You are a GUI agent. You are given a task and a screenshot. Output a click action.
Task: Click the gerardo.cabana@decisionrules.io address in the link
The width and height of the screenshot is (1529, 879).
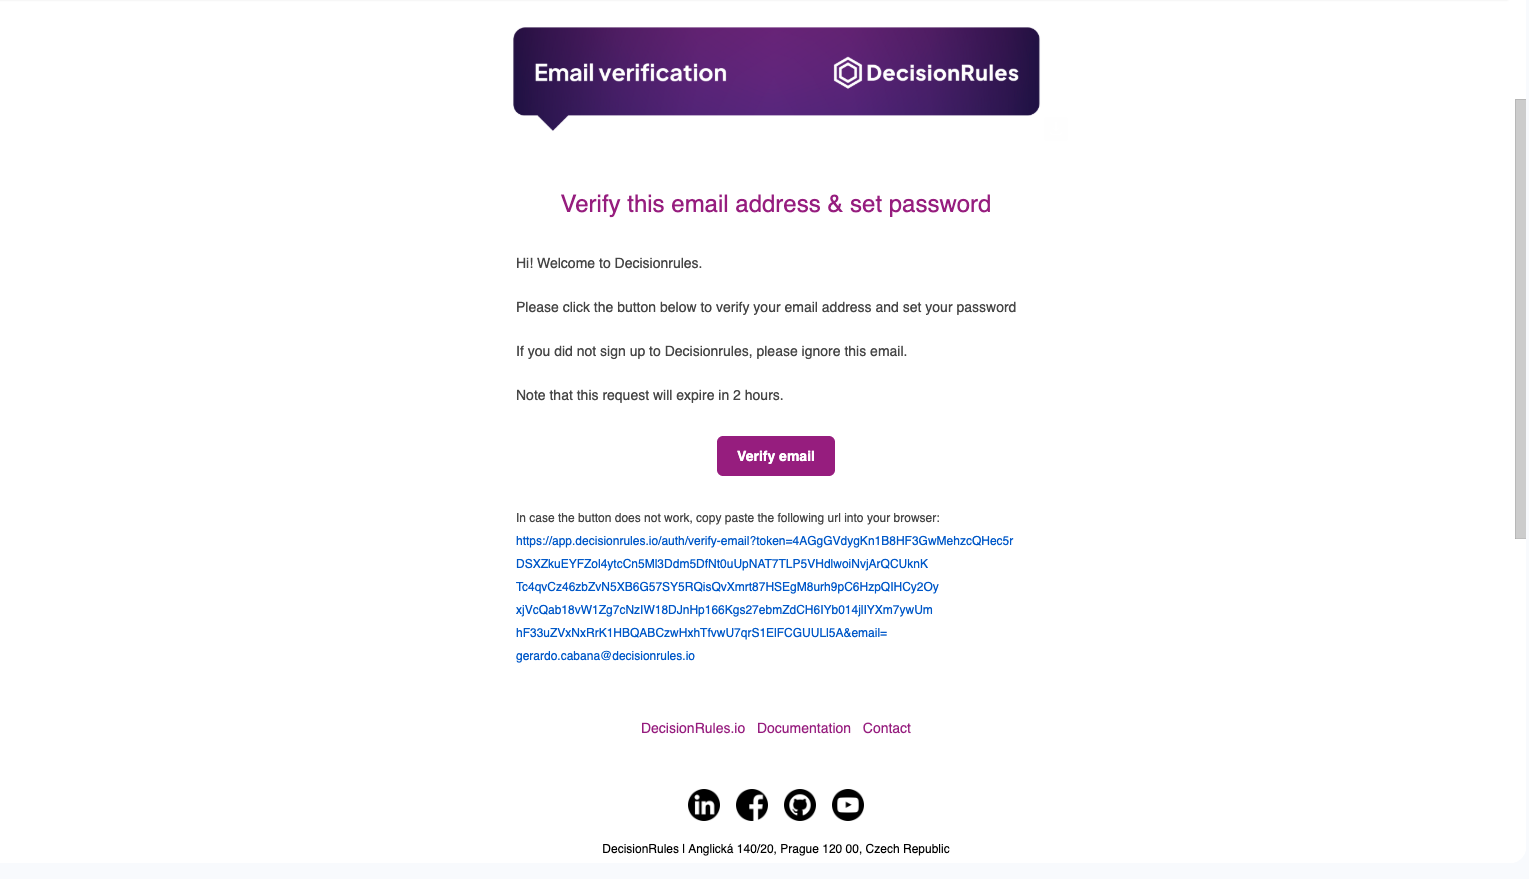click(605, 656)
